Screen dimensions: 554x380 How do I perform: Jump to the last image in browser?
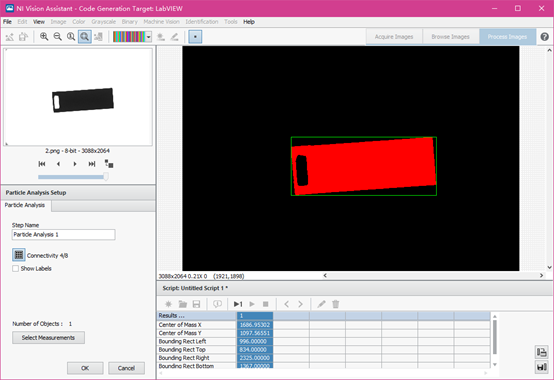[x=92, y=164]
